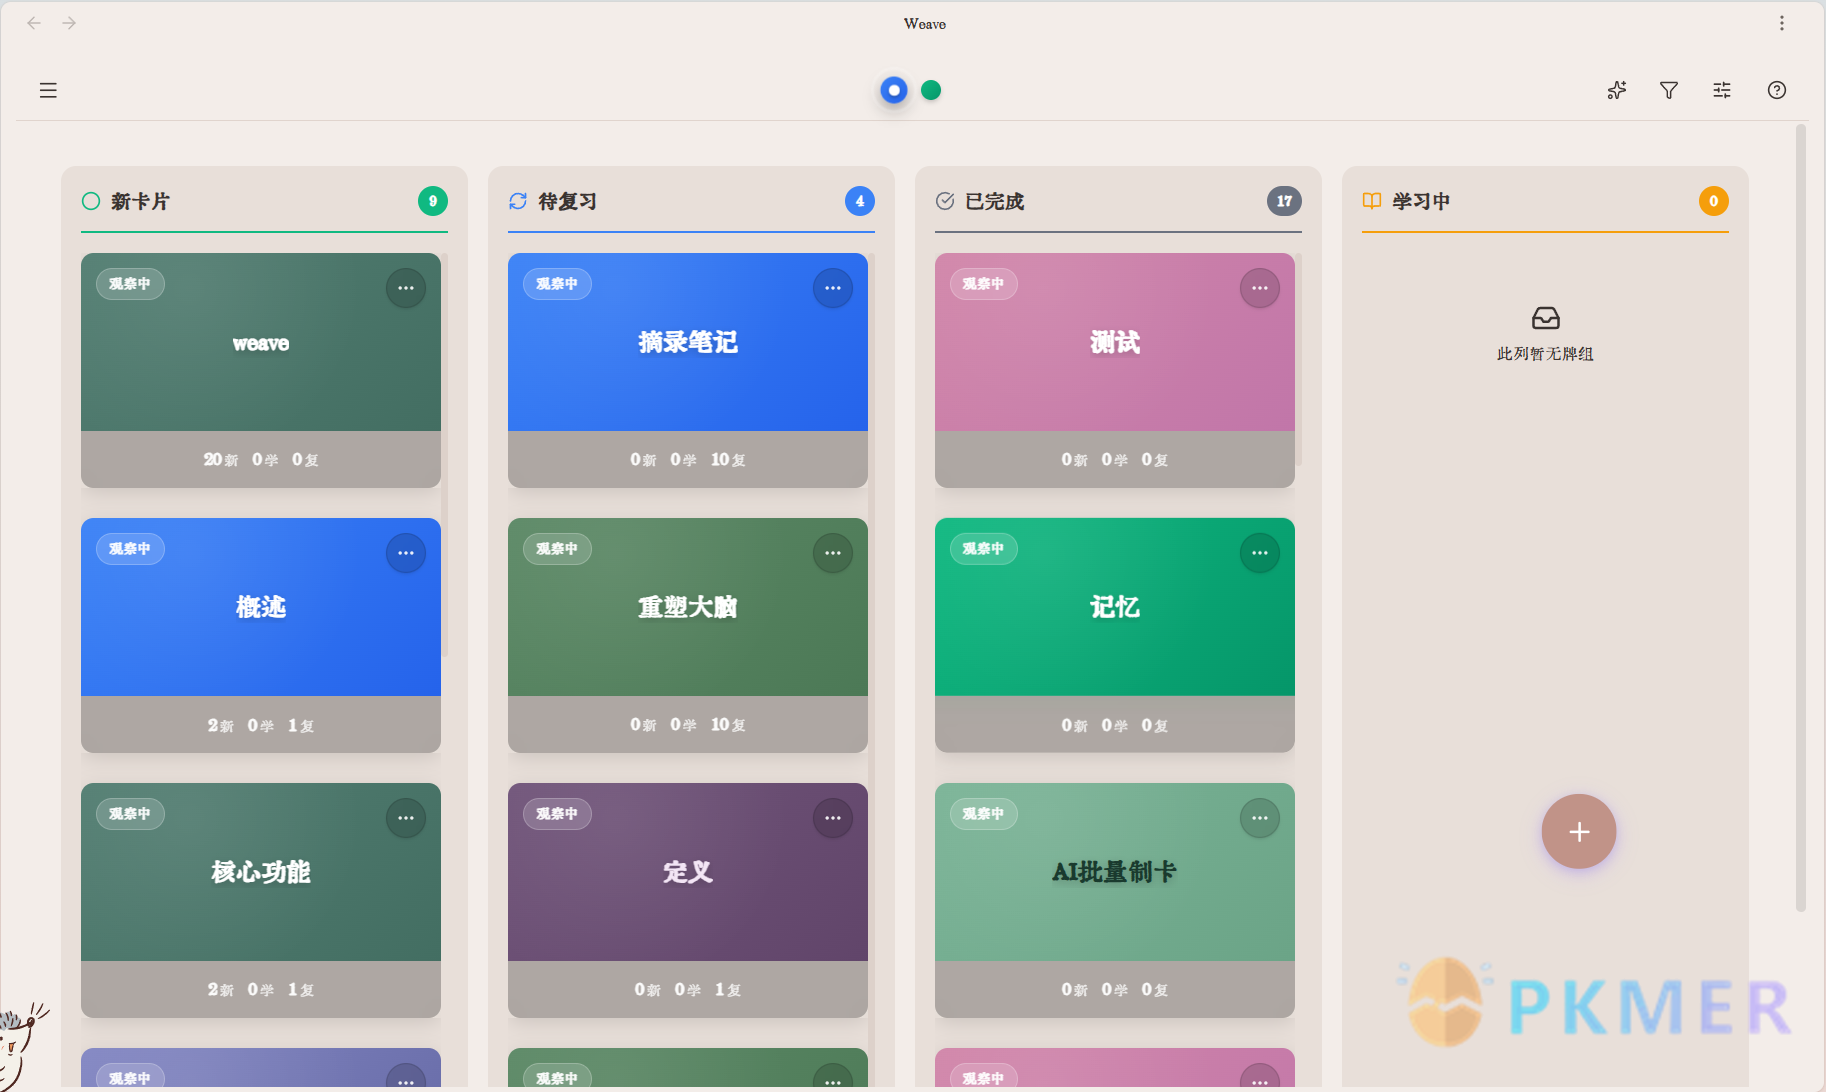Click the refresh icon beside 待复习

click(x=518, y=201)
